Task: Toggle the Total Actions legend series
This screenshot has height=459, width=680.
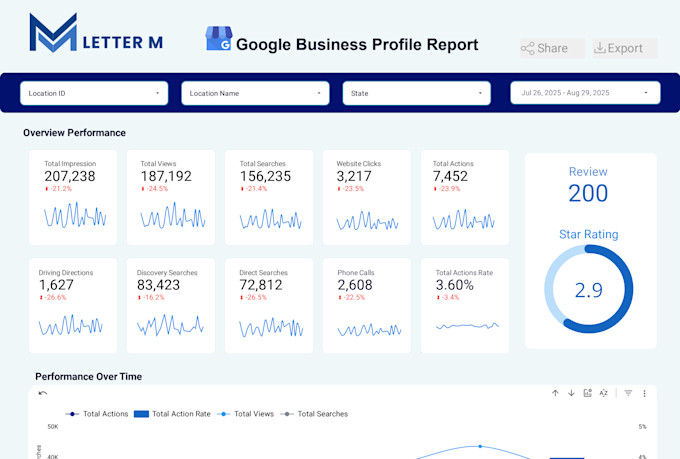Action: coord(97,414)
